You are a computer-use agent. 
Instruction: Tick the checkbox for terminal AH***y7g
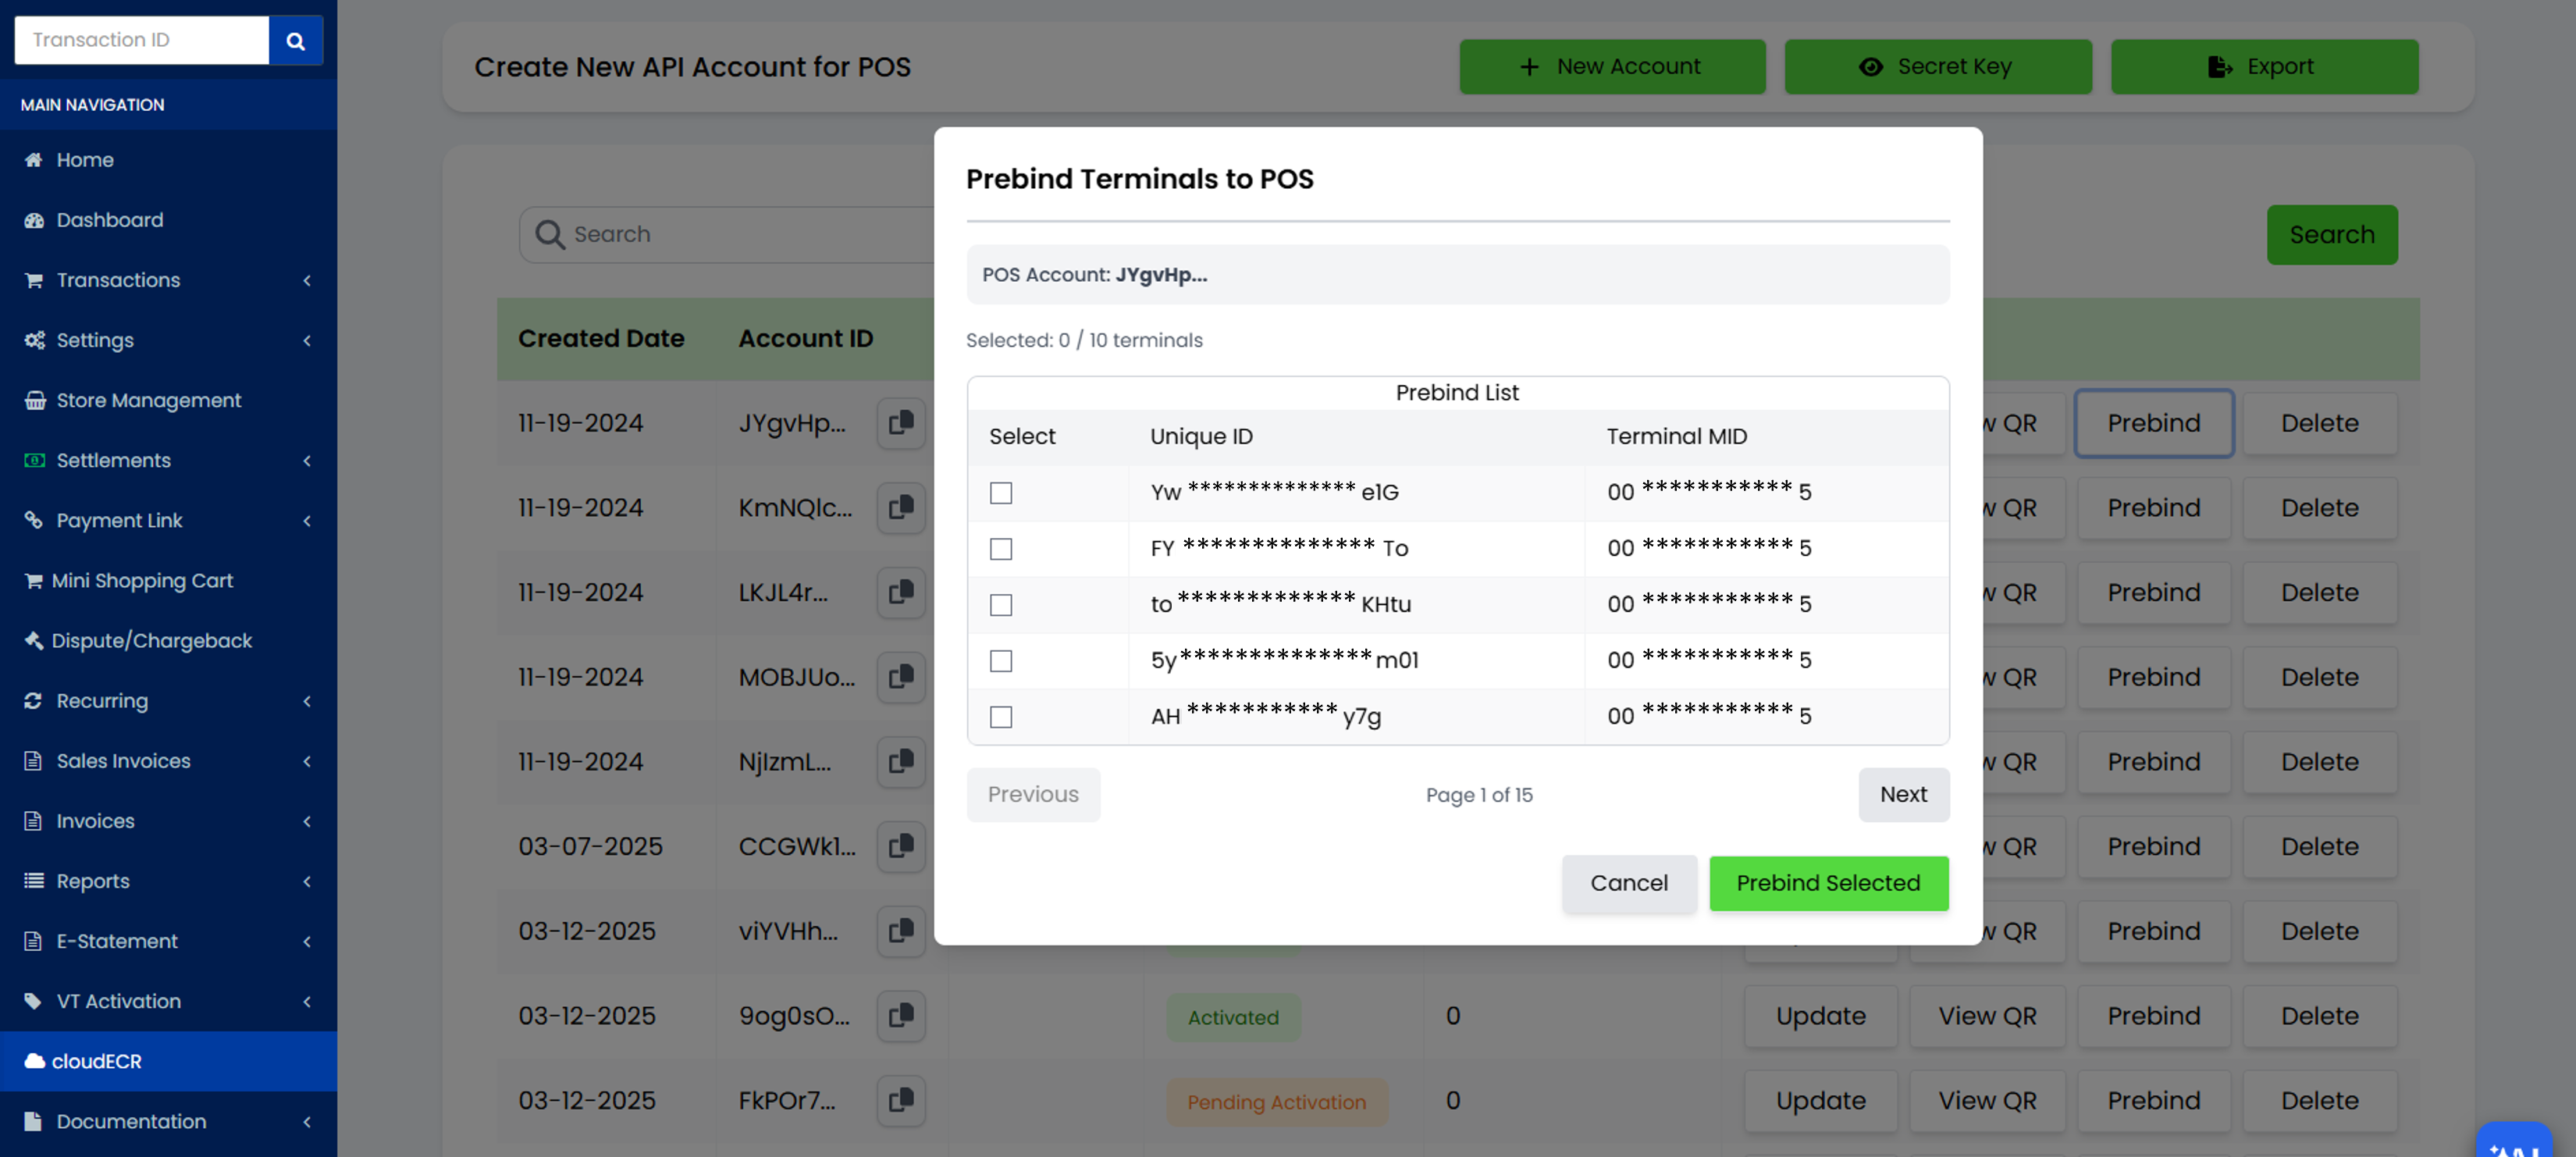(x=1000, y=717)
